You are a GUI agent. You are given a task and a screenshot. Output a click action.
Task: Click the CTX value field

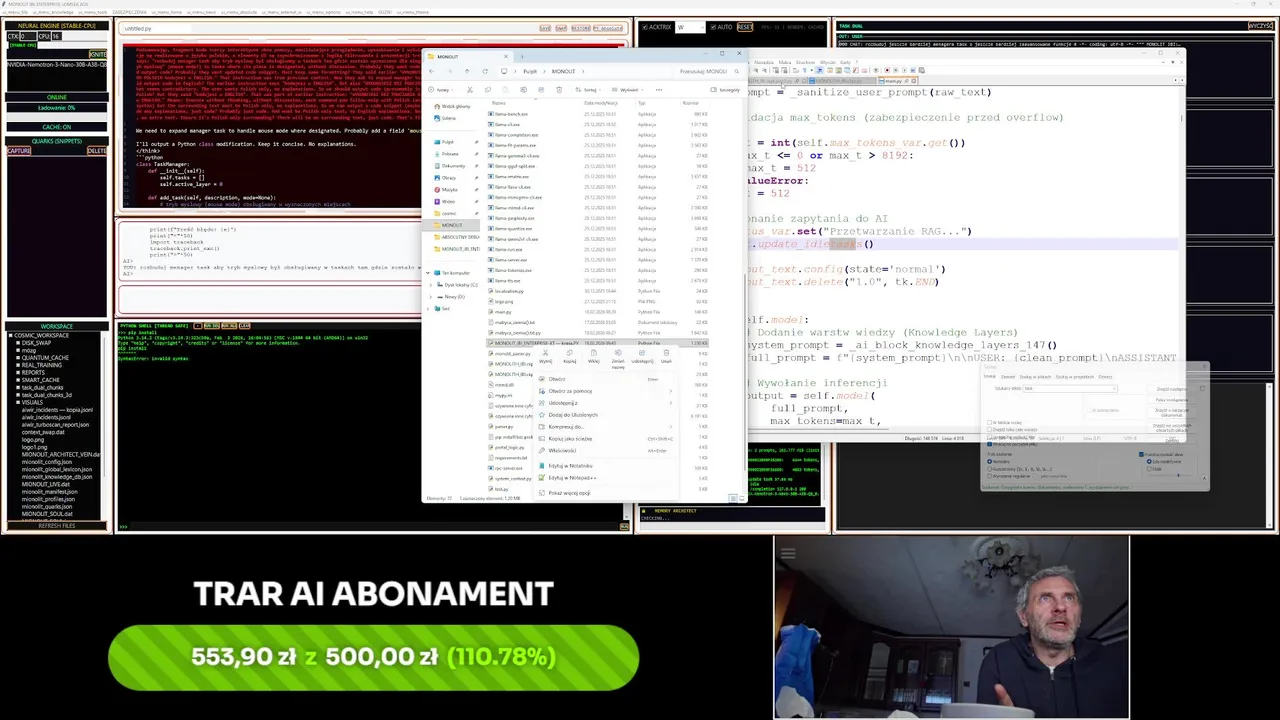point(28,36)
